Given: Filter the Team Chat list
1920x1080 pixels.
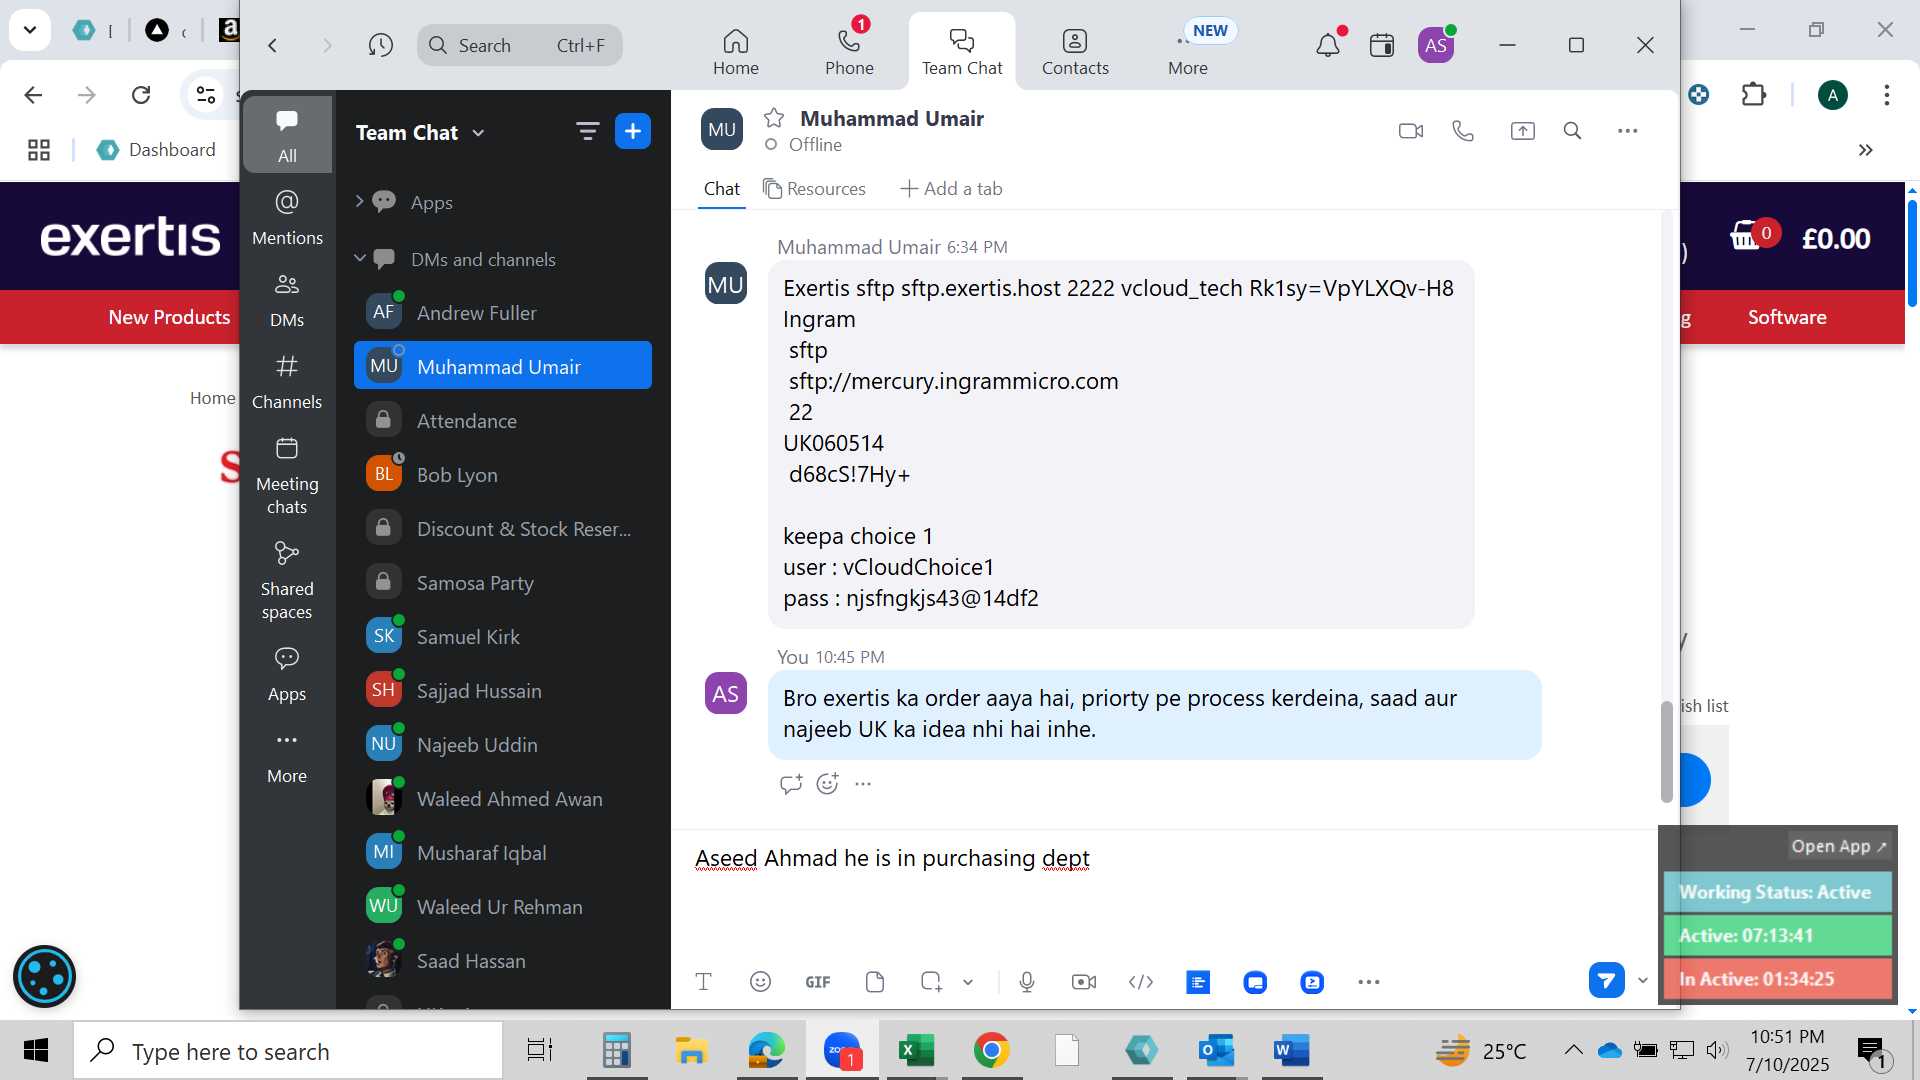Looking at the screenshot, I should [x=587, y=131].
